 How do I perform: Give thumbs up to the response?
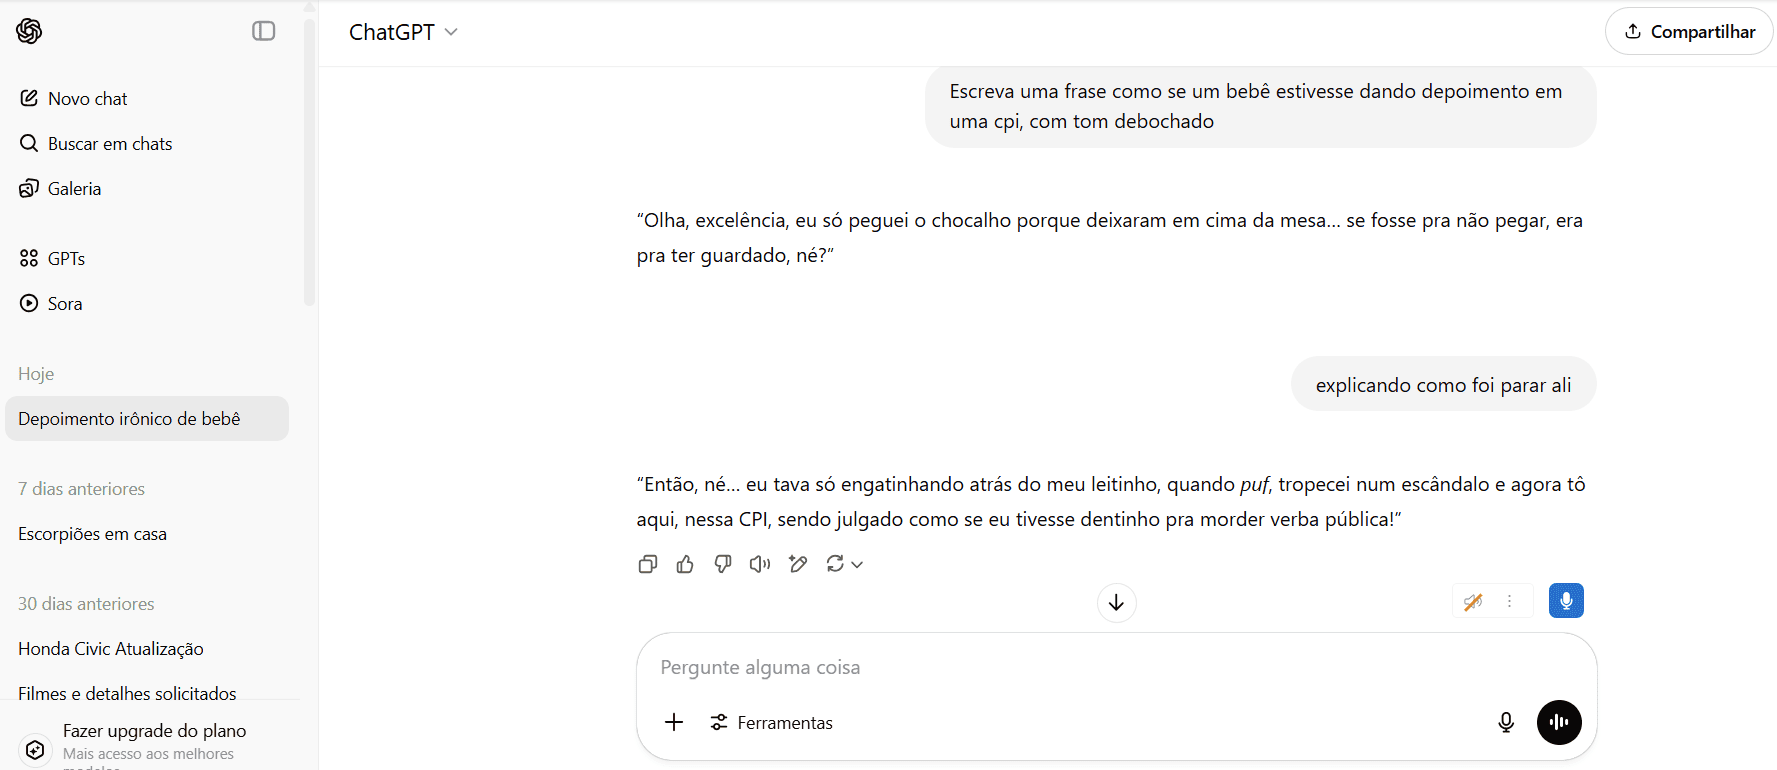(x=685, y=564)
